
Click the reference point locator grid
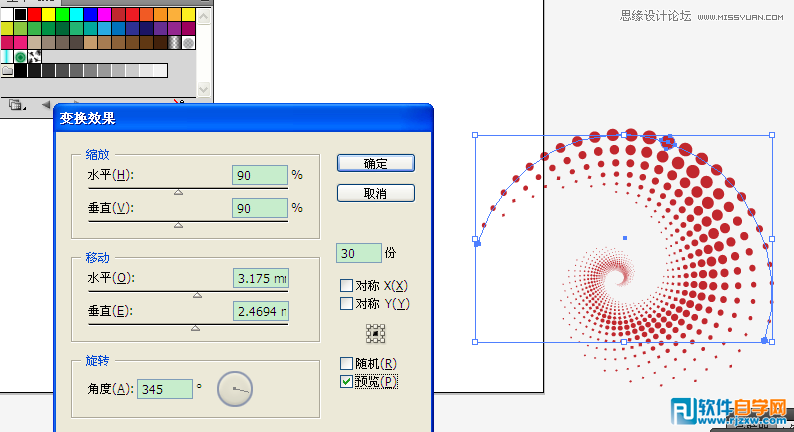coord(375,334)
